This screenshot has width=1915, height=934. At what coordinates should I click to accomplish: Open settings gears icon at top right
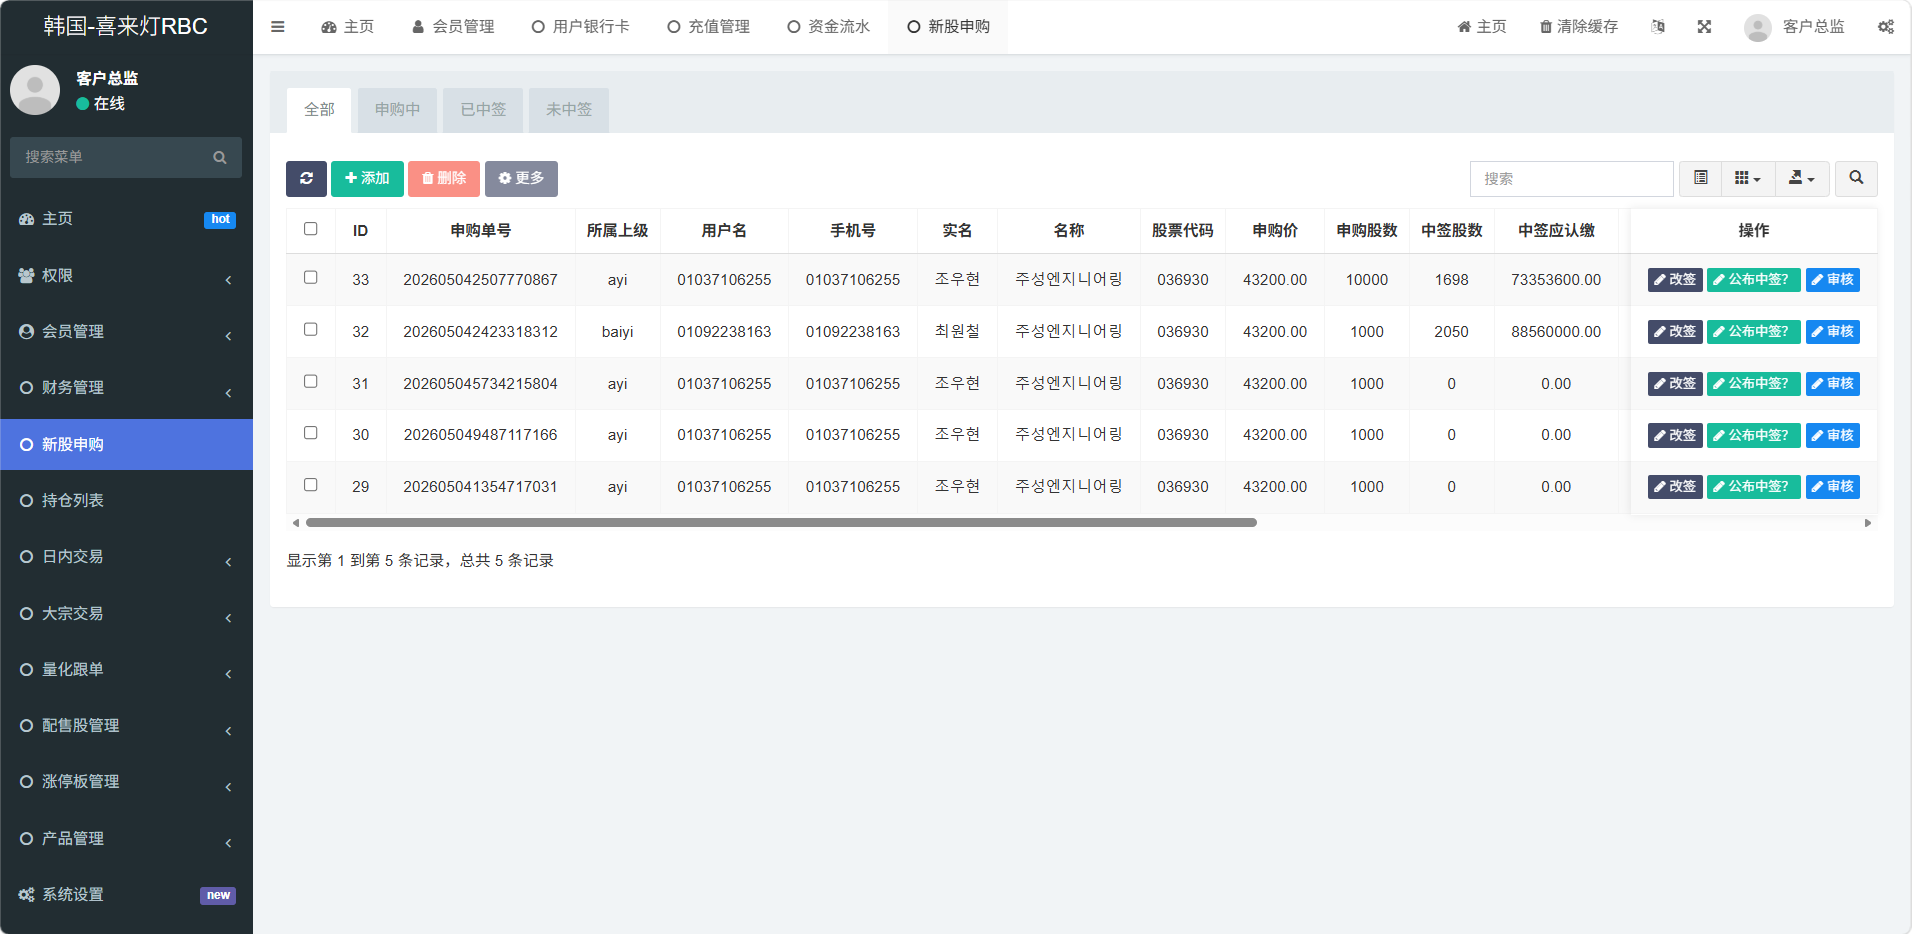(x=1886, y=27)
